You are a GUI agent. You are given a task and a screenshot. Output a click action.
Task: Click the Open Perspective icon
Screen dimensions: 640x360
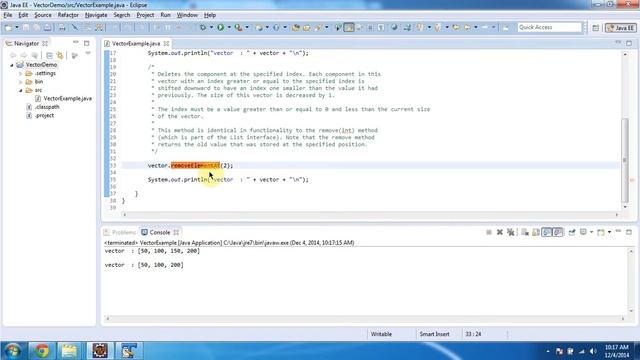pyautogui.click(x=596, y=28)
